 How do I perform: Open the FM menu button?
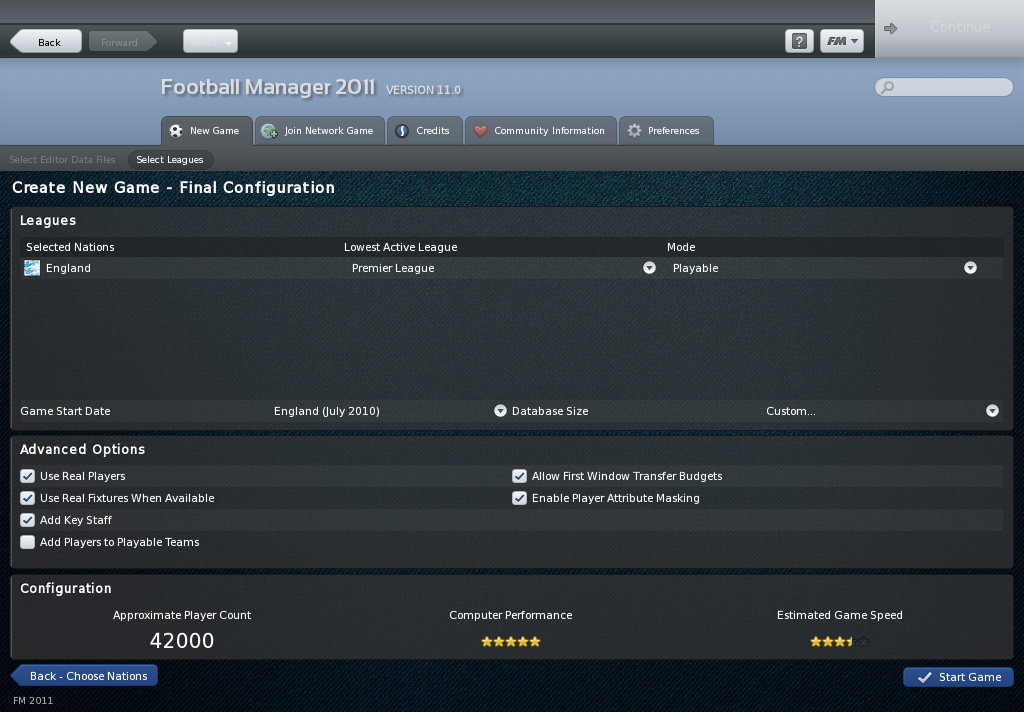click(x=842, y=41)
